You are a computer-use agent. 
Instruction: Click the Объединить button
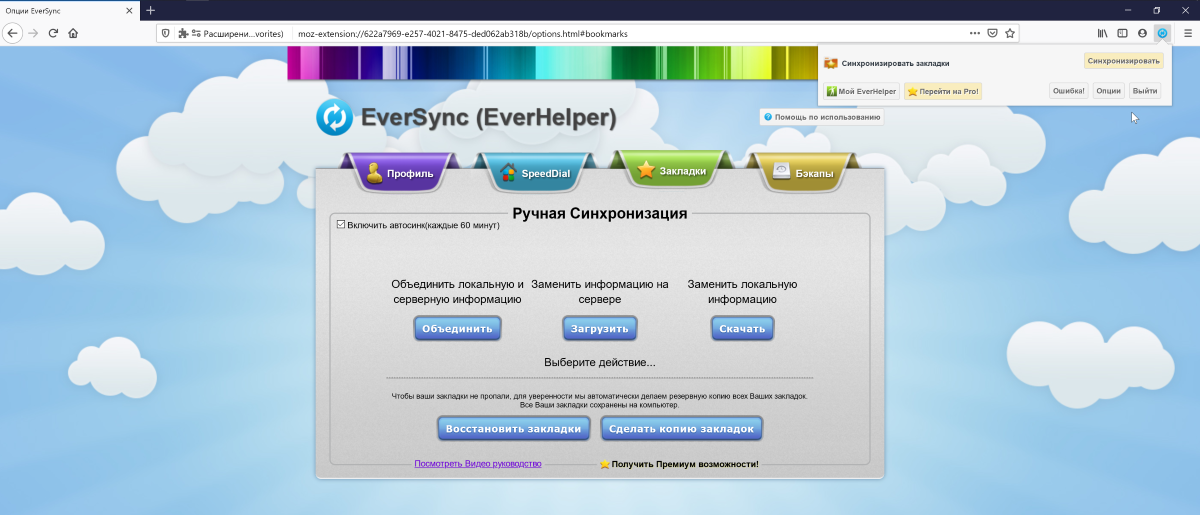(458, 328)
